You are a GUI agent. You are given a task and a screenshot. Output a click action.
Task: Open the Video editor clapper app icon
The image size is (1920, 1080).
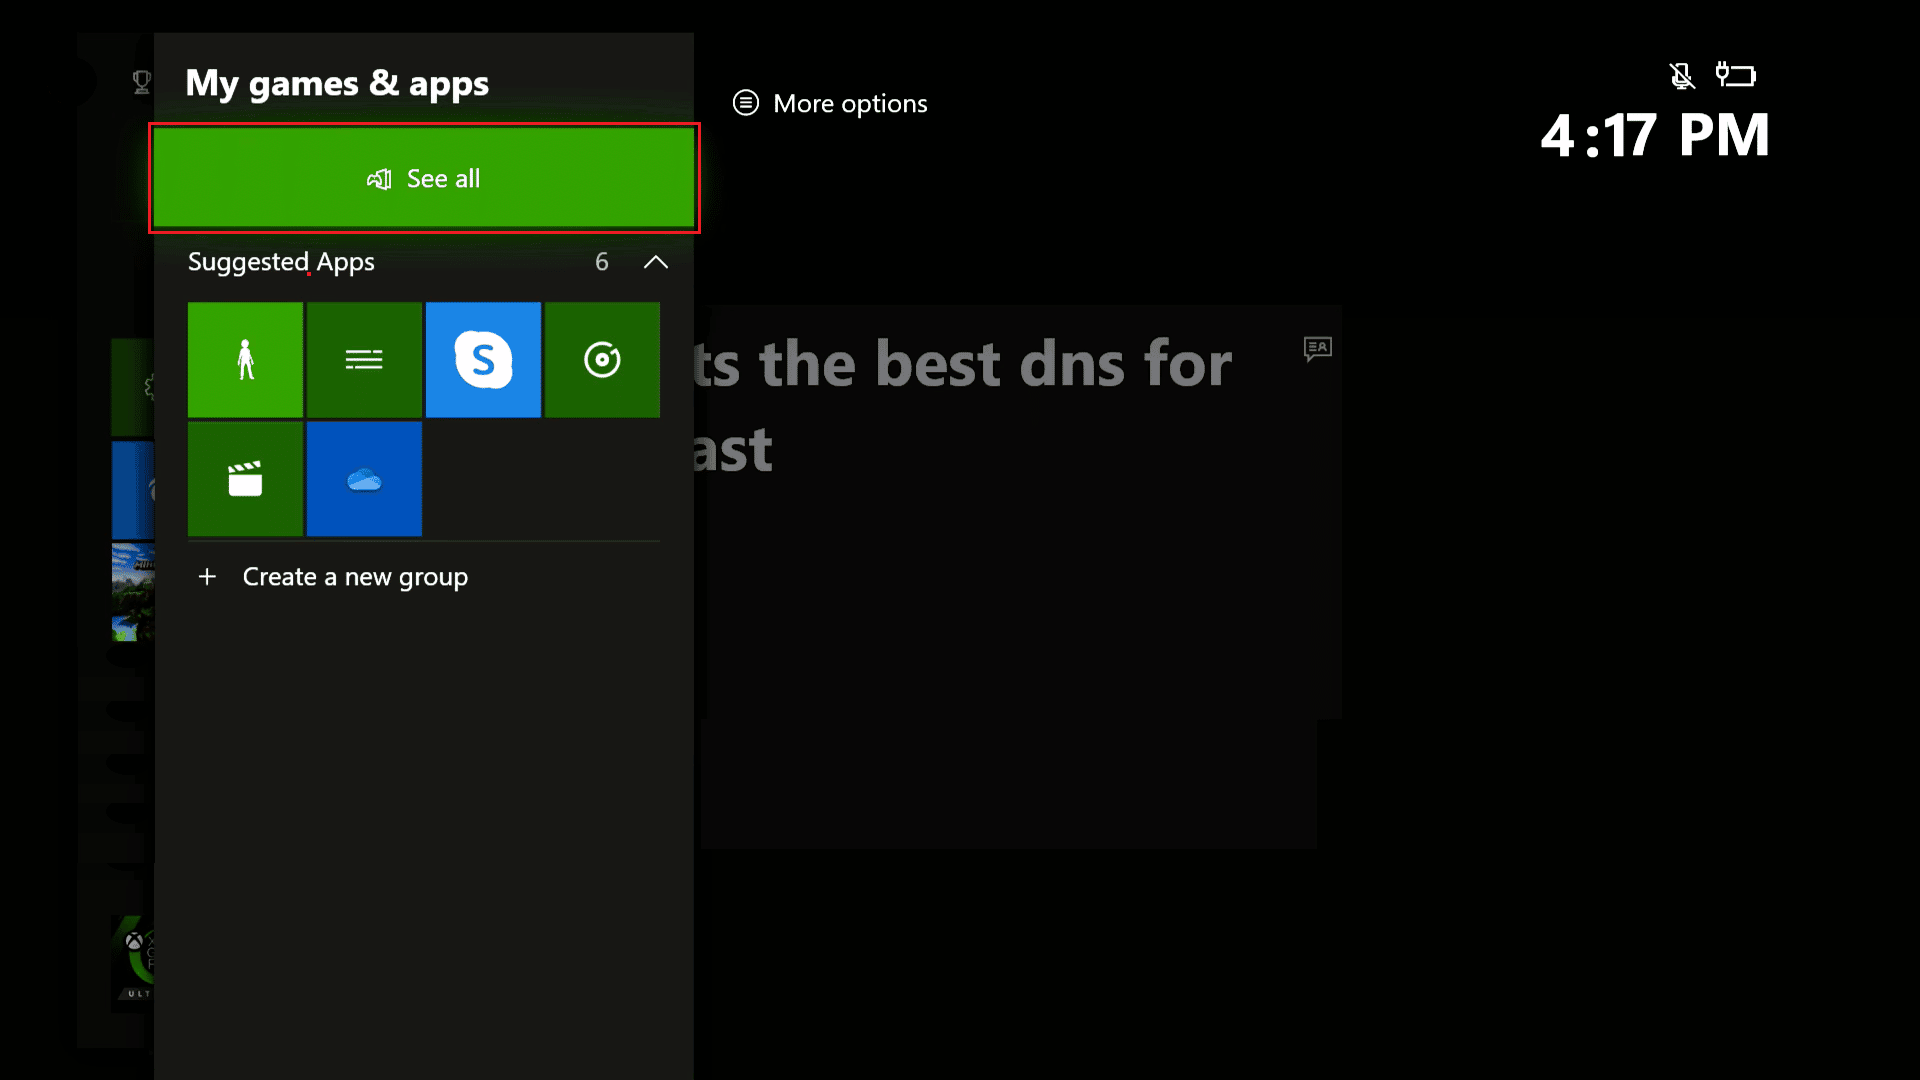pos(244,477)
